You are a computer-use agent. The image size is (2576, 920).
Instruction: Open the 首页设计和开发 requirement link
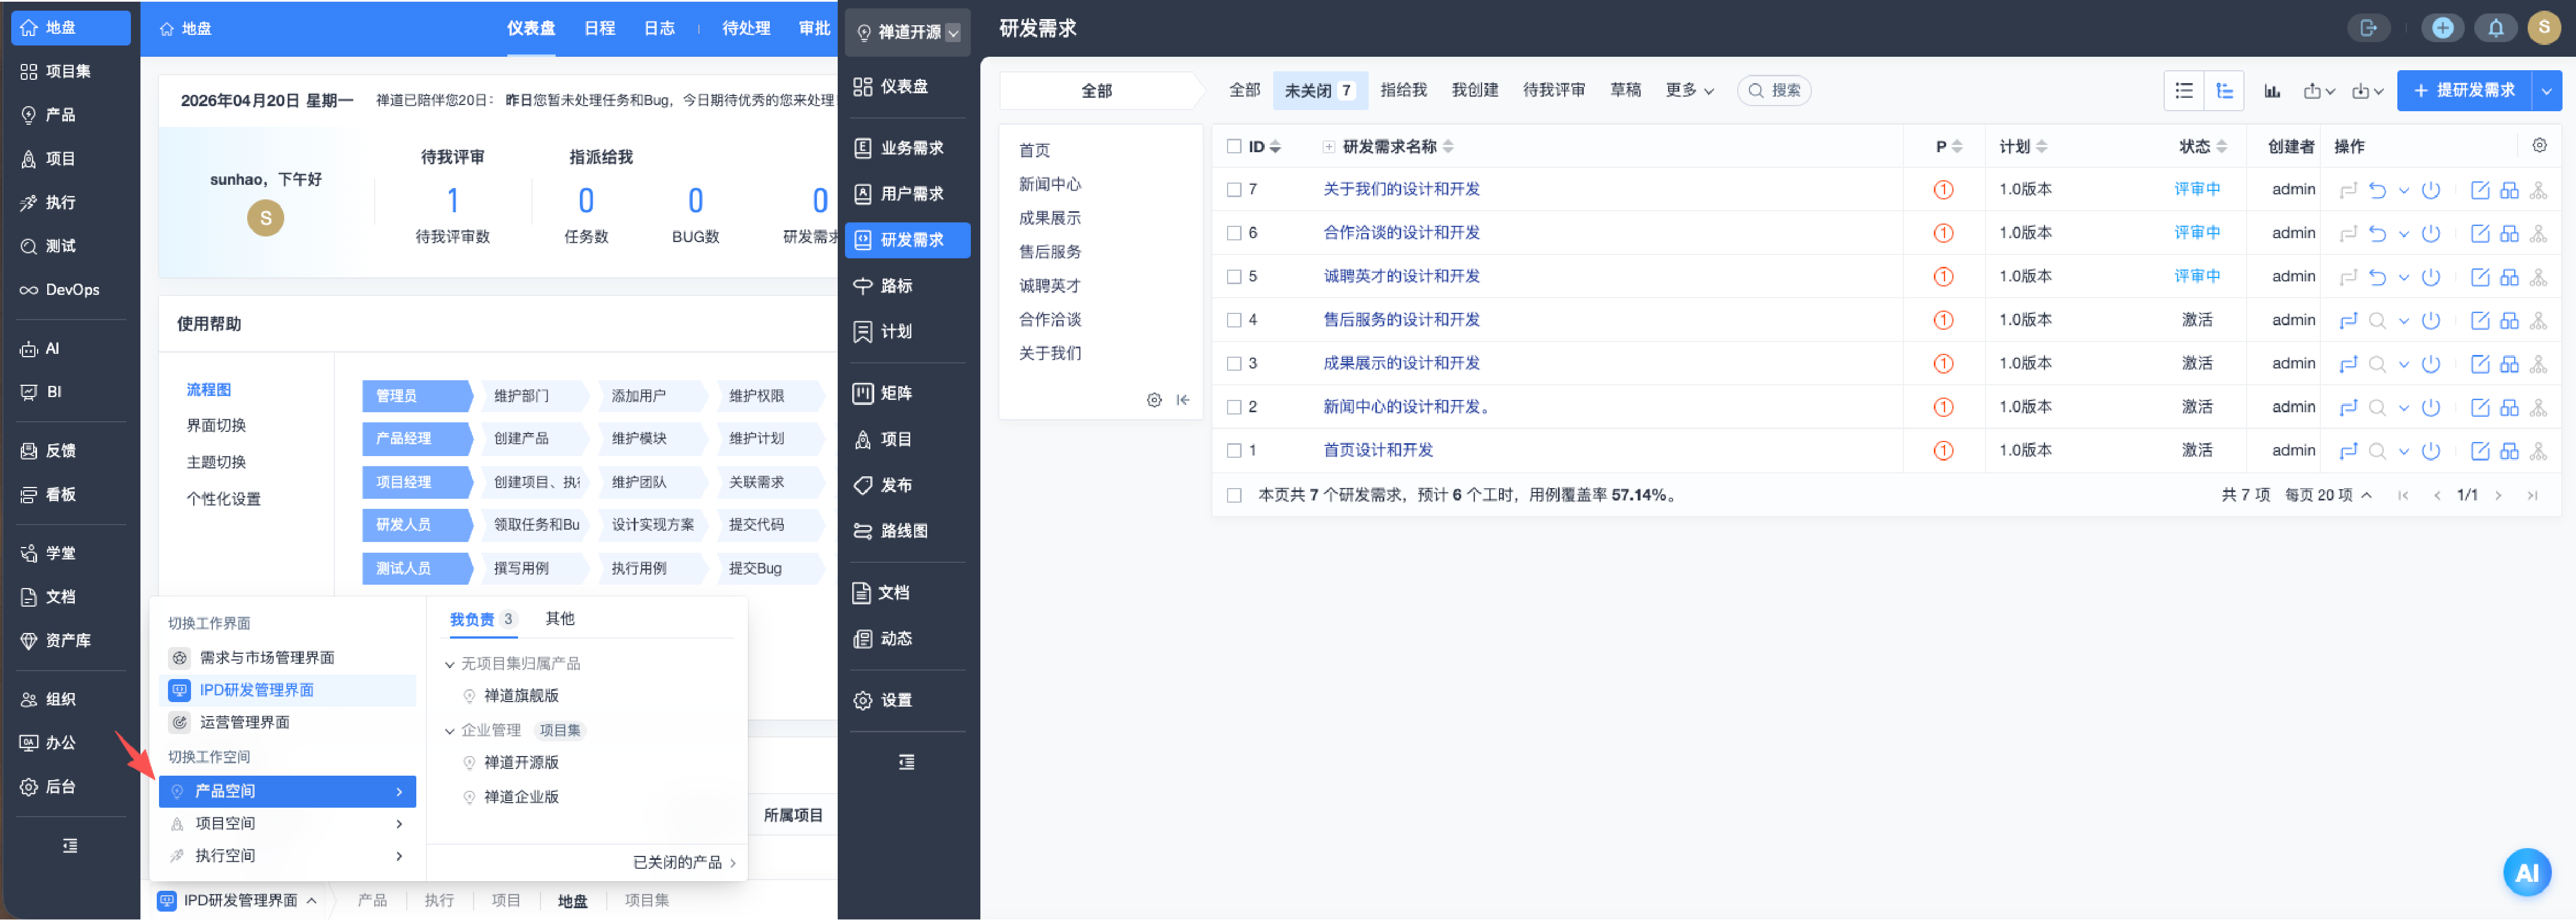[1377, 450]
